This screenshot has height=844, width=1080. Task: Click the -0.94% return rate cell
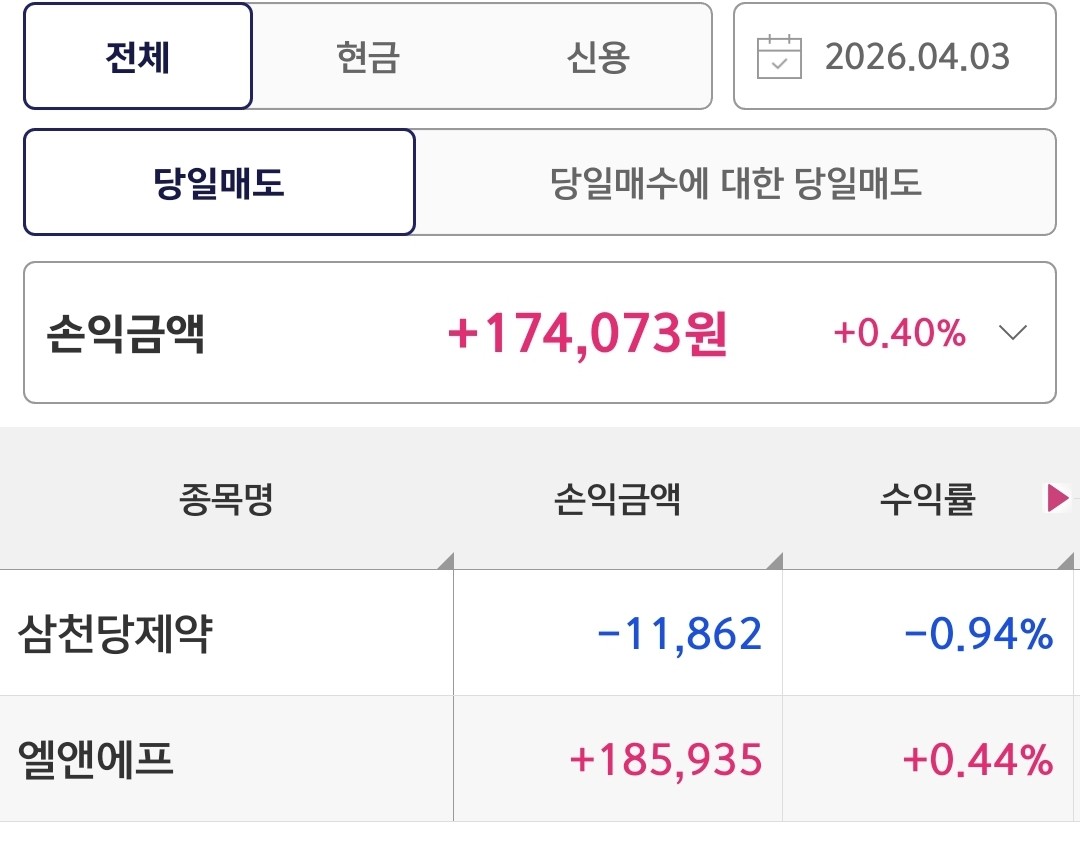(977, 634)
